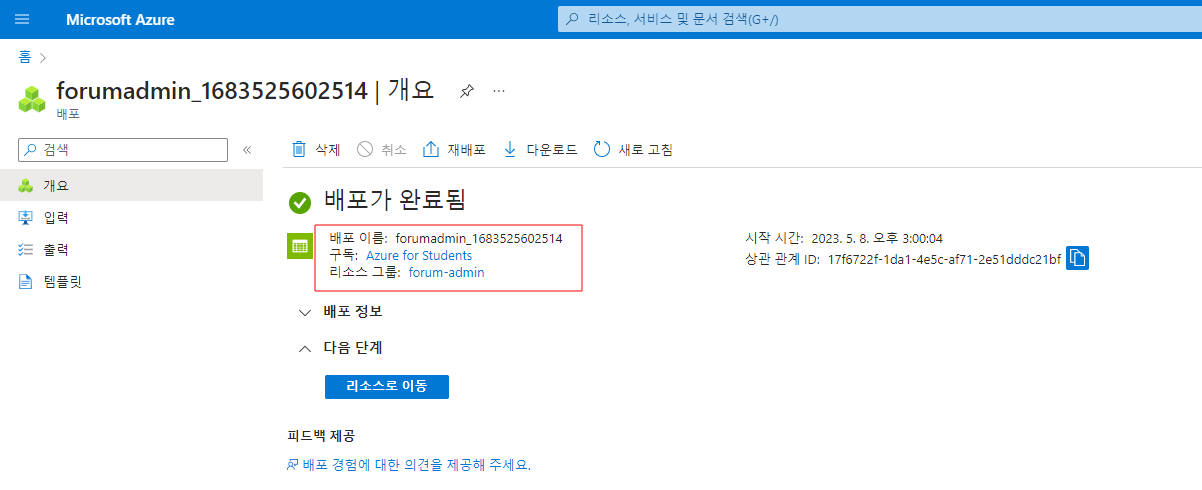This screenshot has width=1202, height=490.
Task: Refresh the page with 새로 고침
Action: (634, 150)
